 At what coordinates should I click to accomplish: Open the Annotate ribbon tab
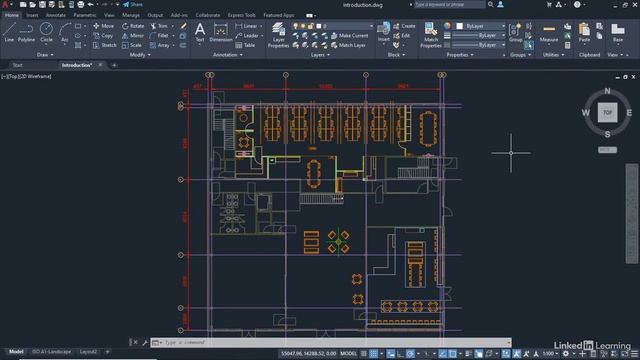pyautogui.click(x=56, y=15)
